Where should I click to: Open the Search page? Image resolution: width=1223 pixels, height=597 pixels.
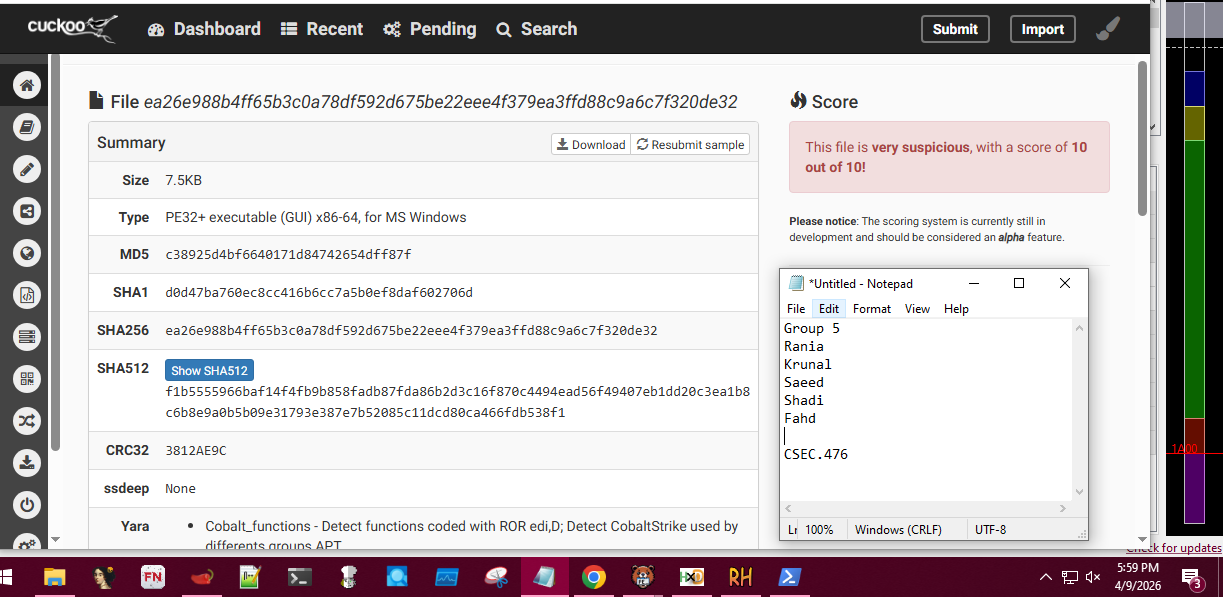point(537,29)
